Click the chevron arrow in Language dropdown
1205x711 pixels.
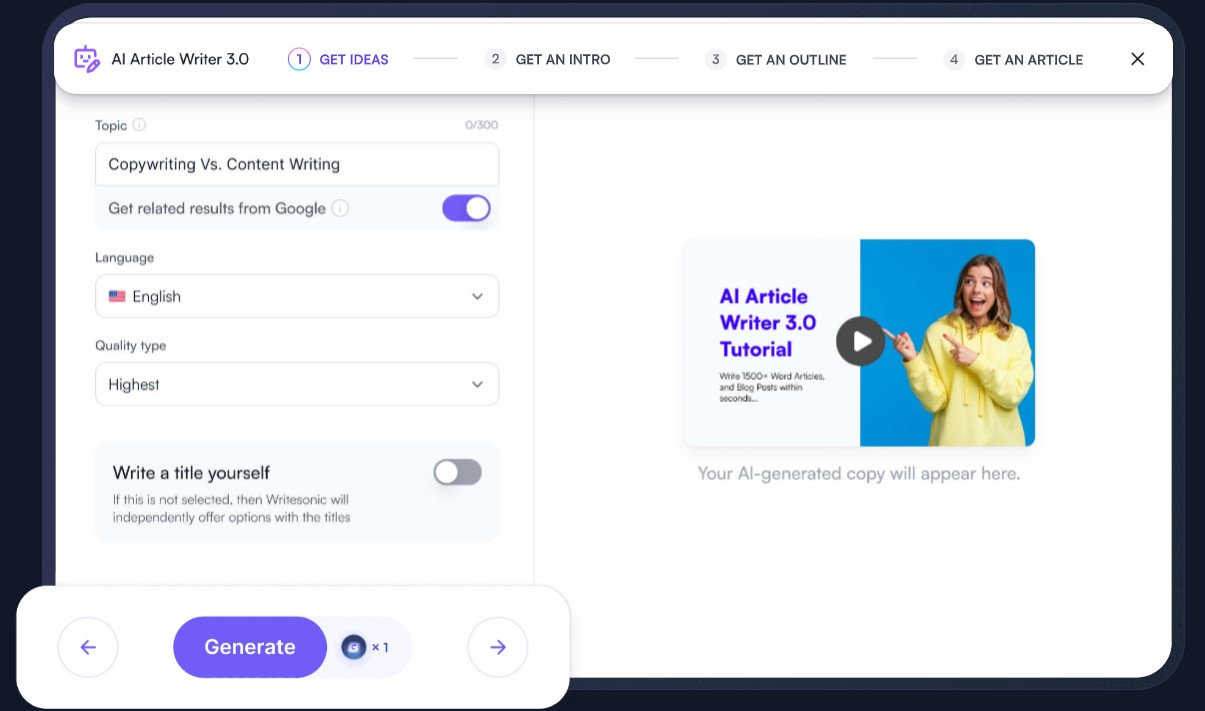(477, 296)
